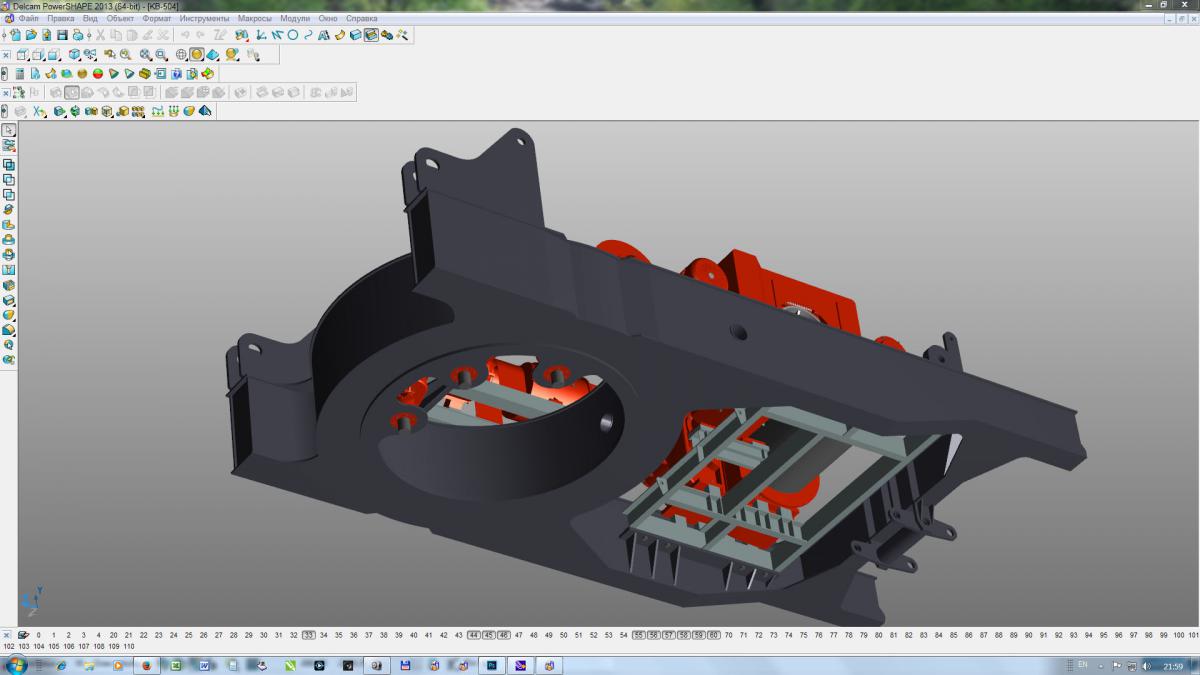Click the Print icon in the main toolbar
1200x675 pixels.
tap(78, 35)
